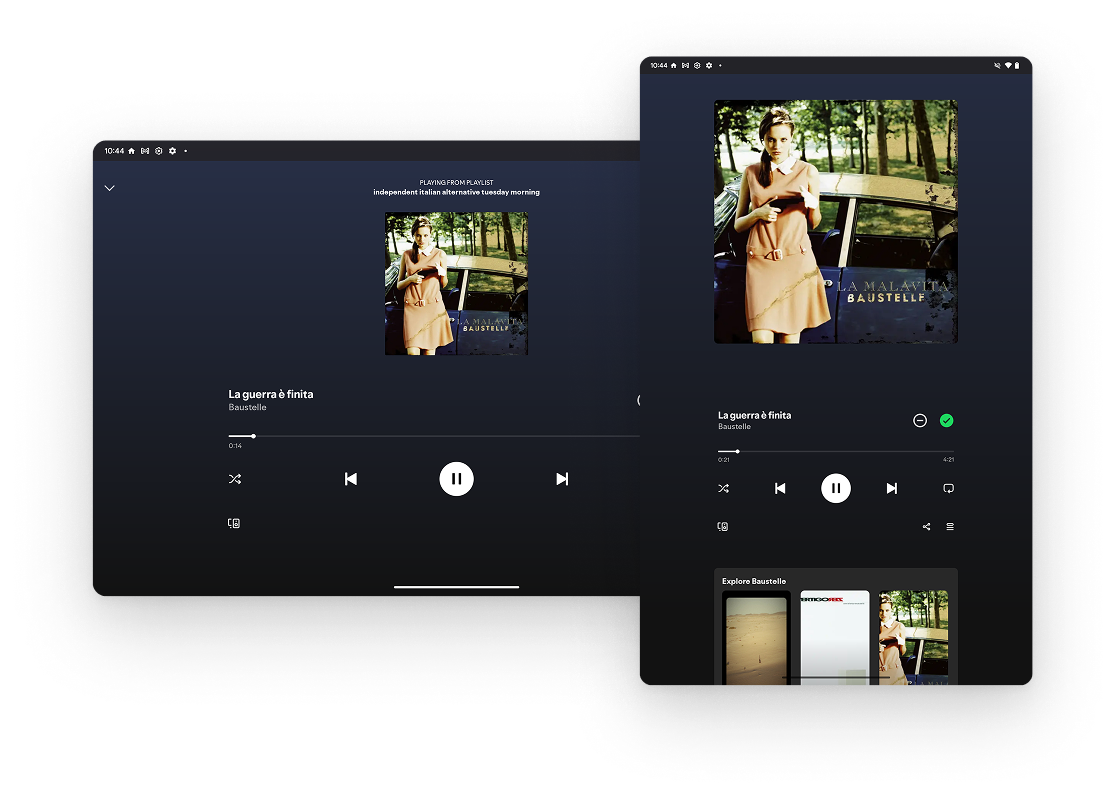Seek on the landscape player progress bar
The width and height of the screenshot is (1117, 796).
click(x=433, y=435)
